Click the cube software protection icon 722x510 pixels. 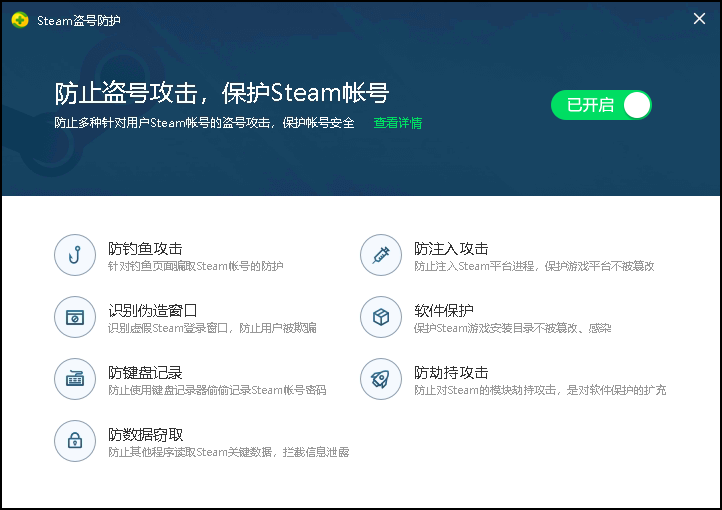pos(381,317)
